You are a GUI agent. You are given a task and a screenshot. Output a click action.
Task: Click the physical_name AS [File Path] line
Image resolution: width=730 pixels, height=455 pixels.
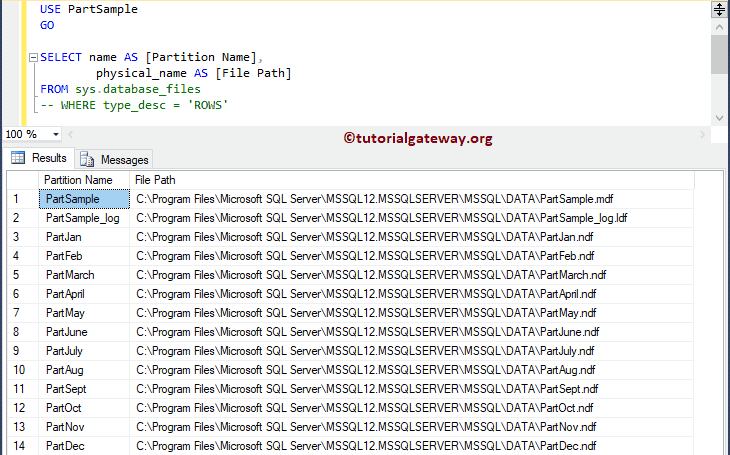point(194,74)
